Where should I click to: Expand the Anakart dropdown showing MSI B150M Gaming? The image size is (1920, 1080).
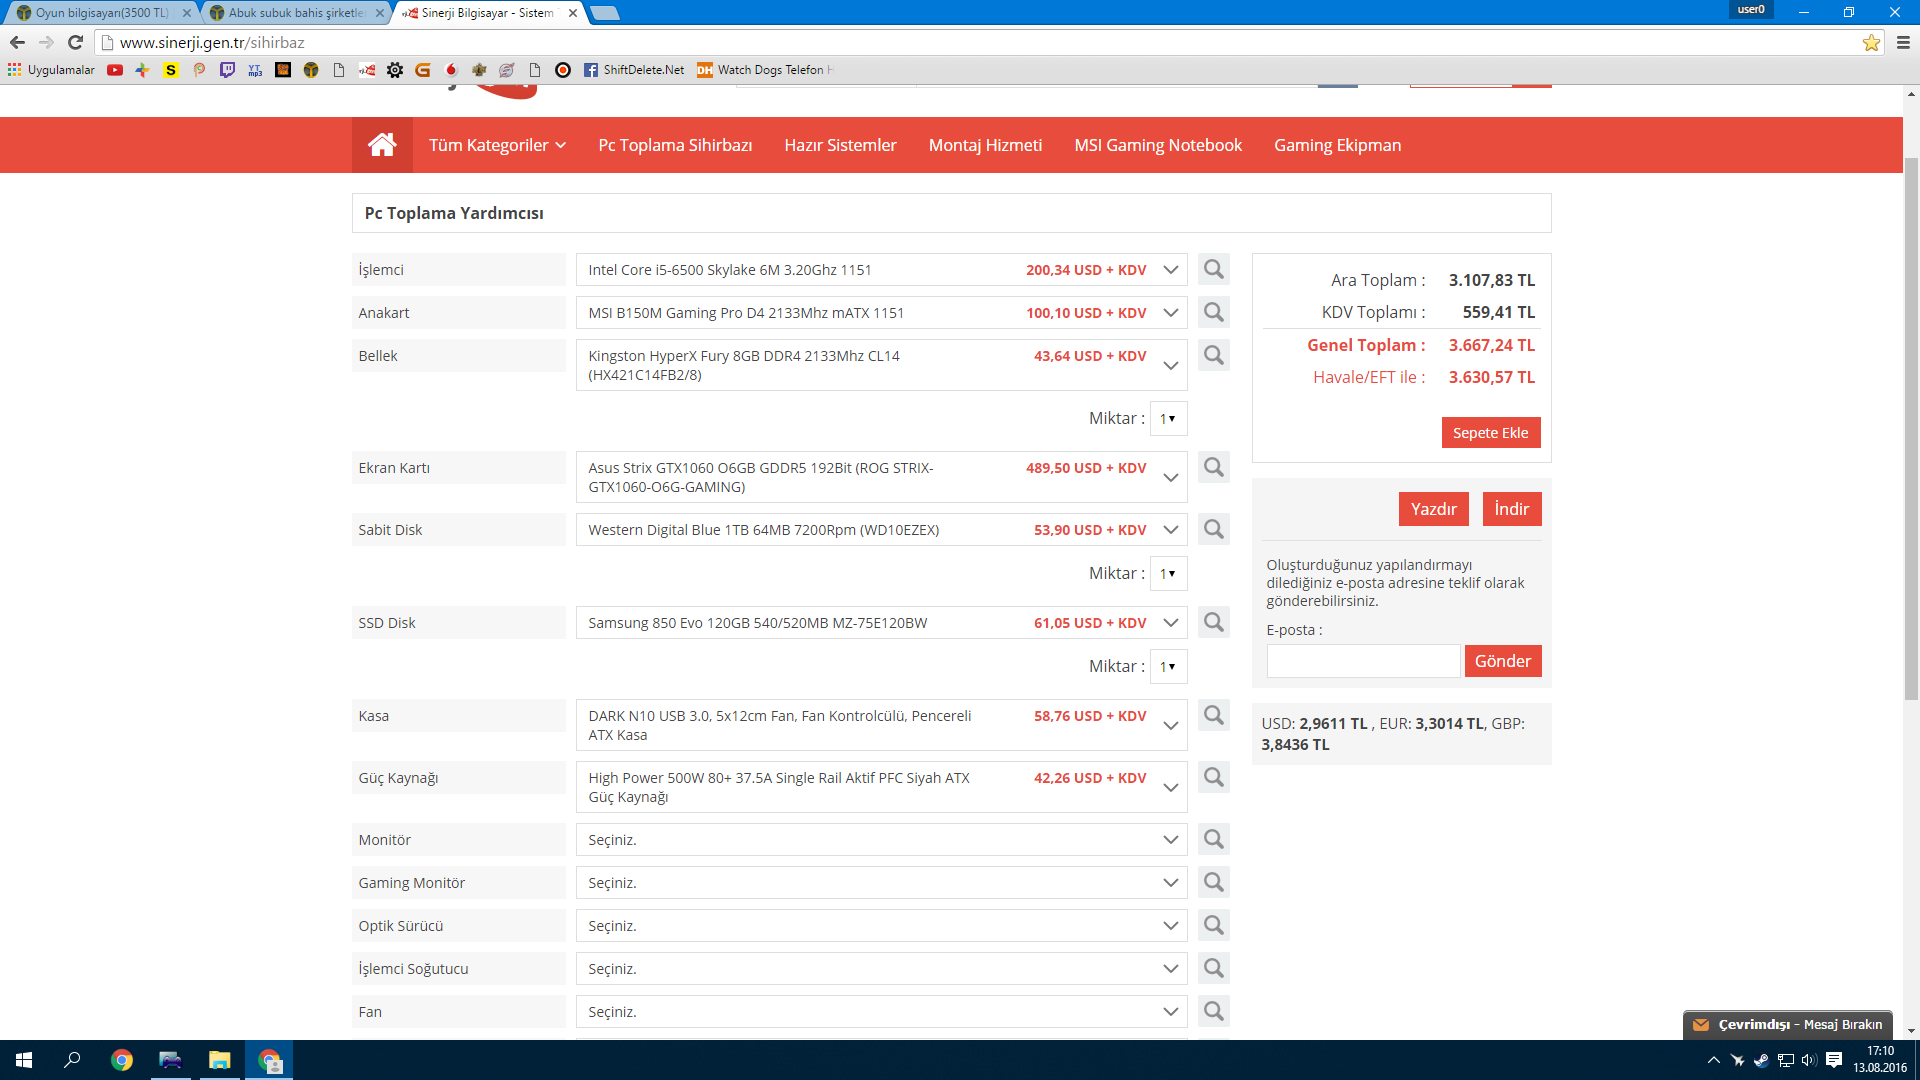click(x=881, y=313)
